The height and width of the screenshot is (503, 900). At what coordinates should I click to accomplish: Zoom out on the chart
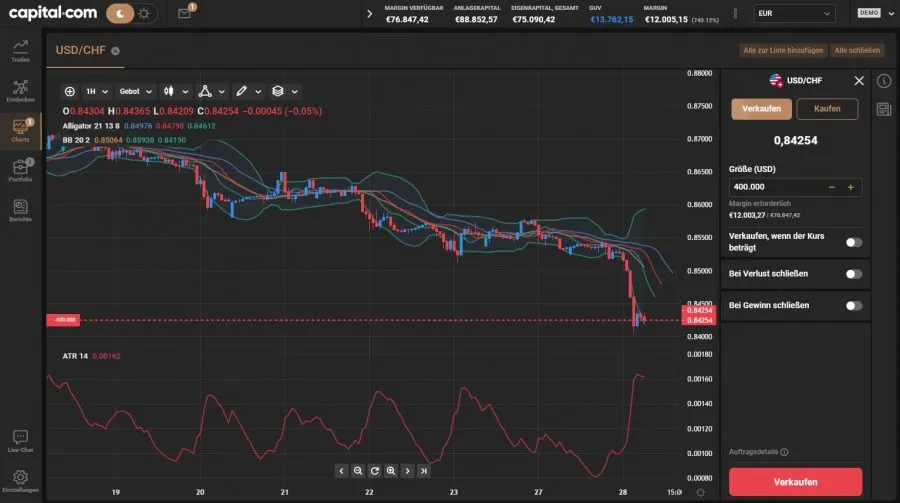click(358, 470)
